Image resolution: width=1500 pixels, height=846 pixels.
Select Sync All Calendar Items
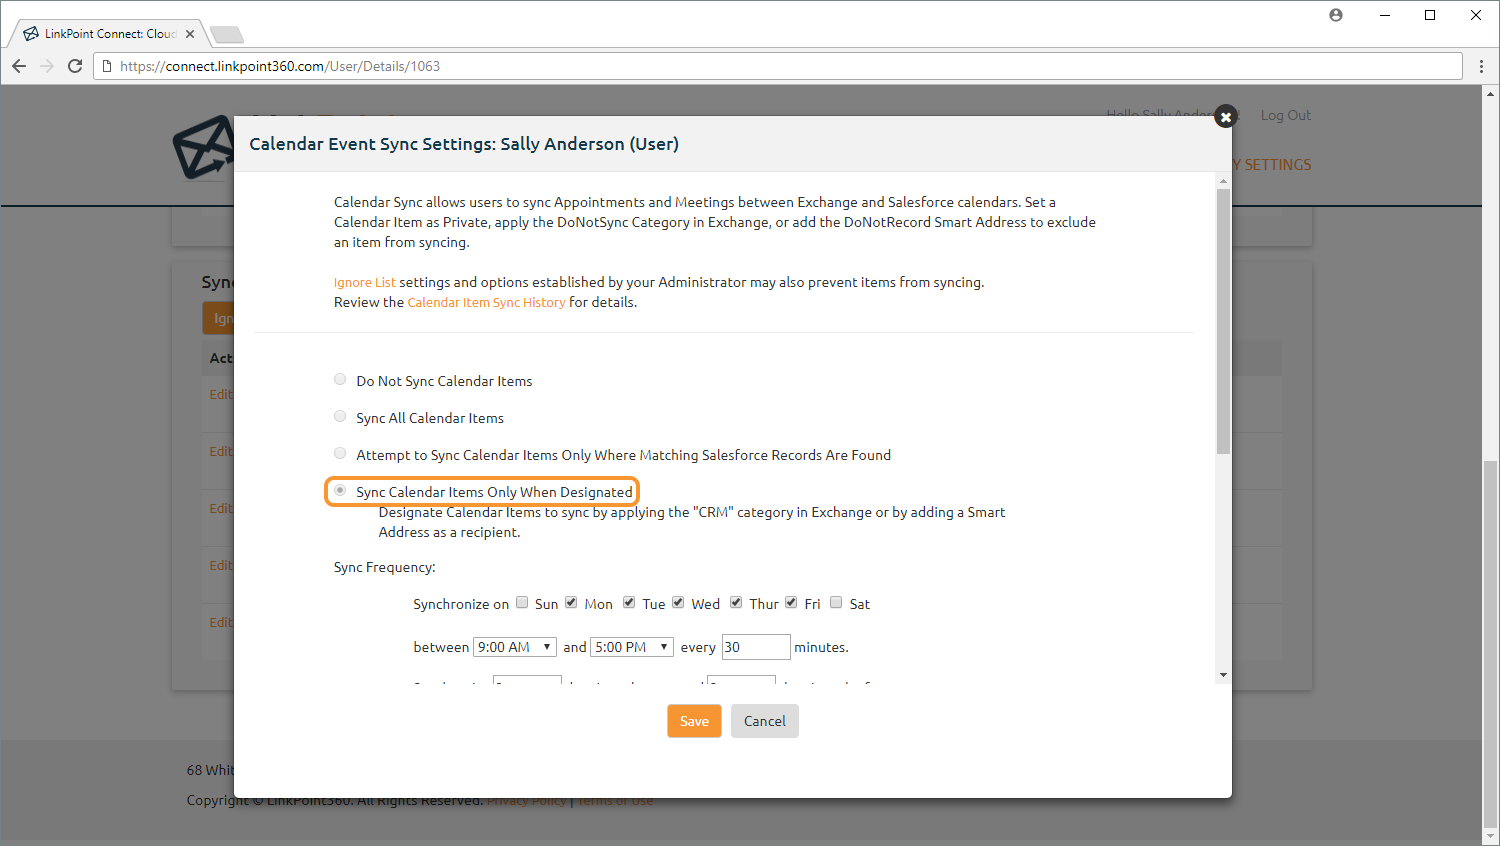(340, 417)
